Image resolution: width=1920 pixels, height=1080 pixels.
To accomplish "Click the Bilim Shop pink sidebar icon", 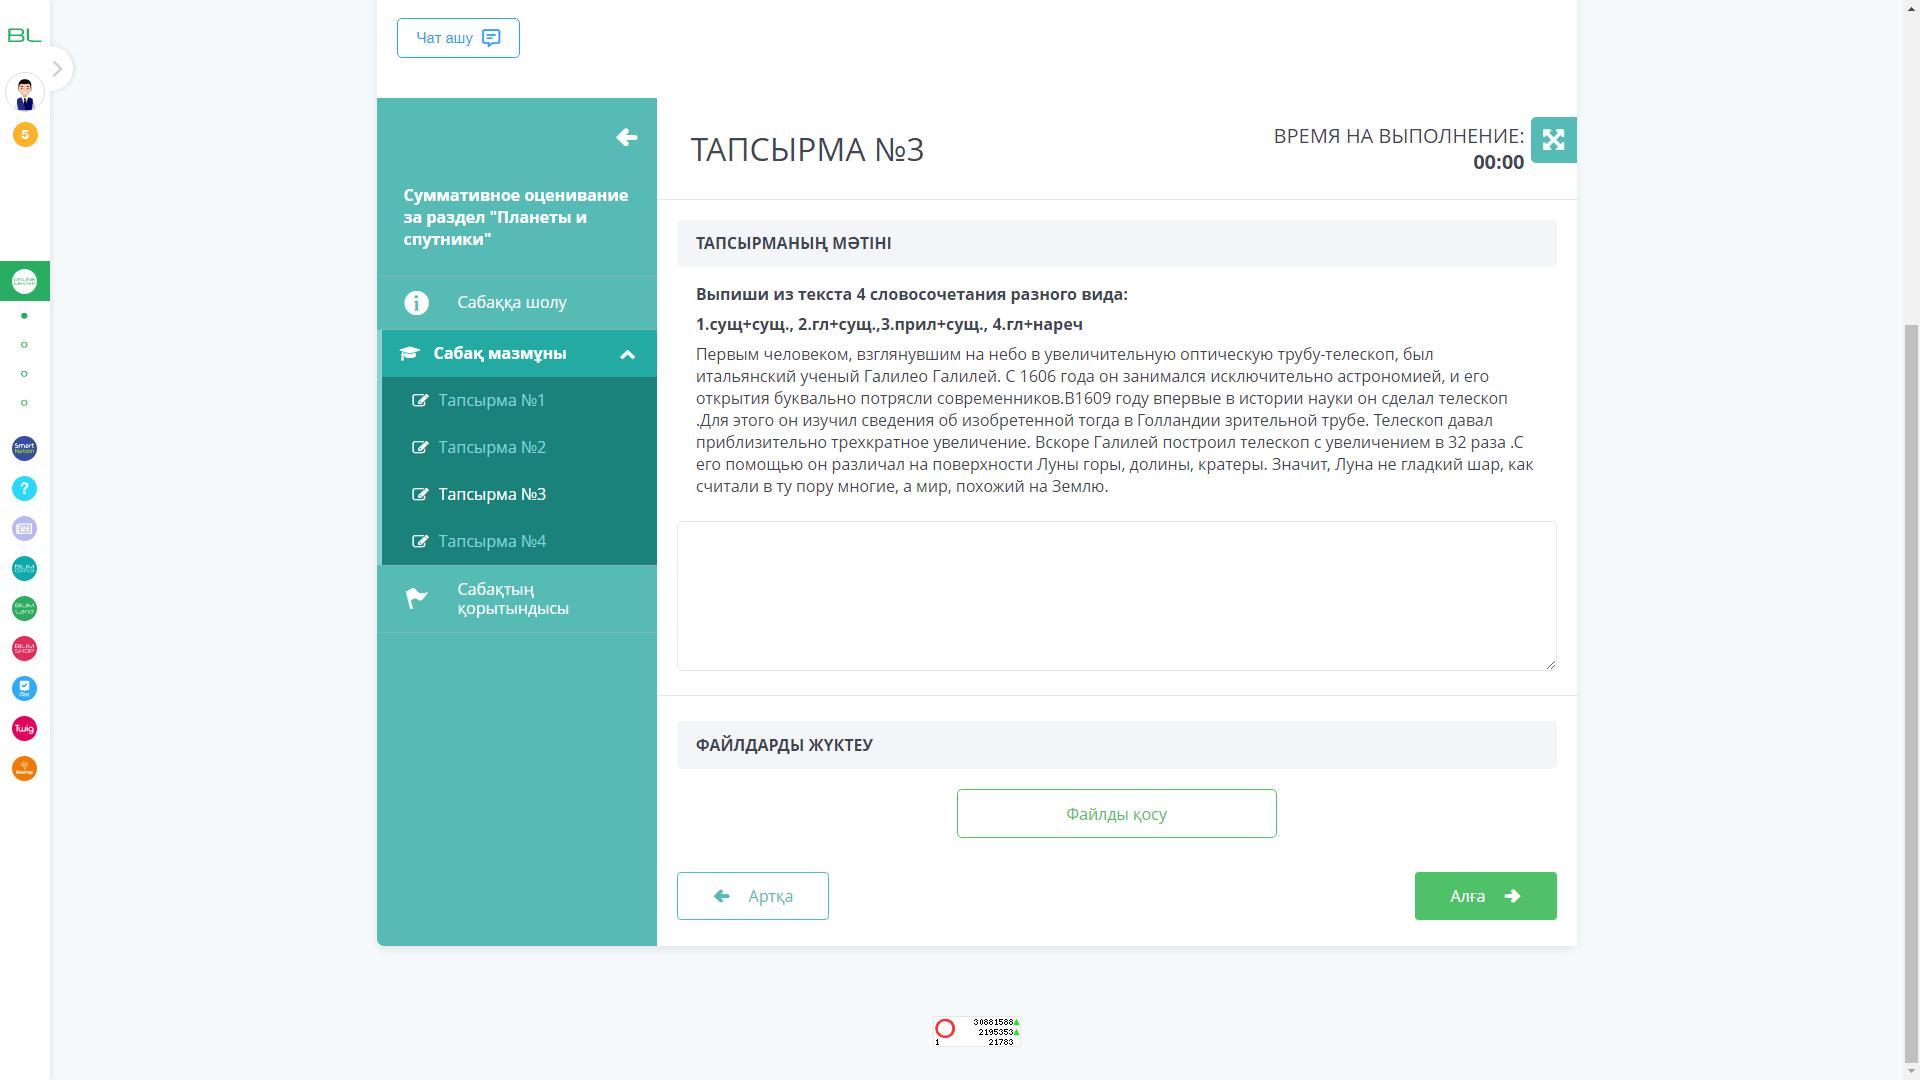I will point(24,649).
